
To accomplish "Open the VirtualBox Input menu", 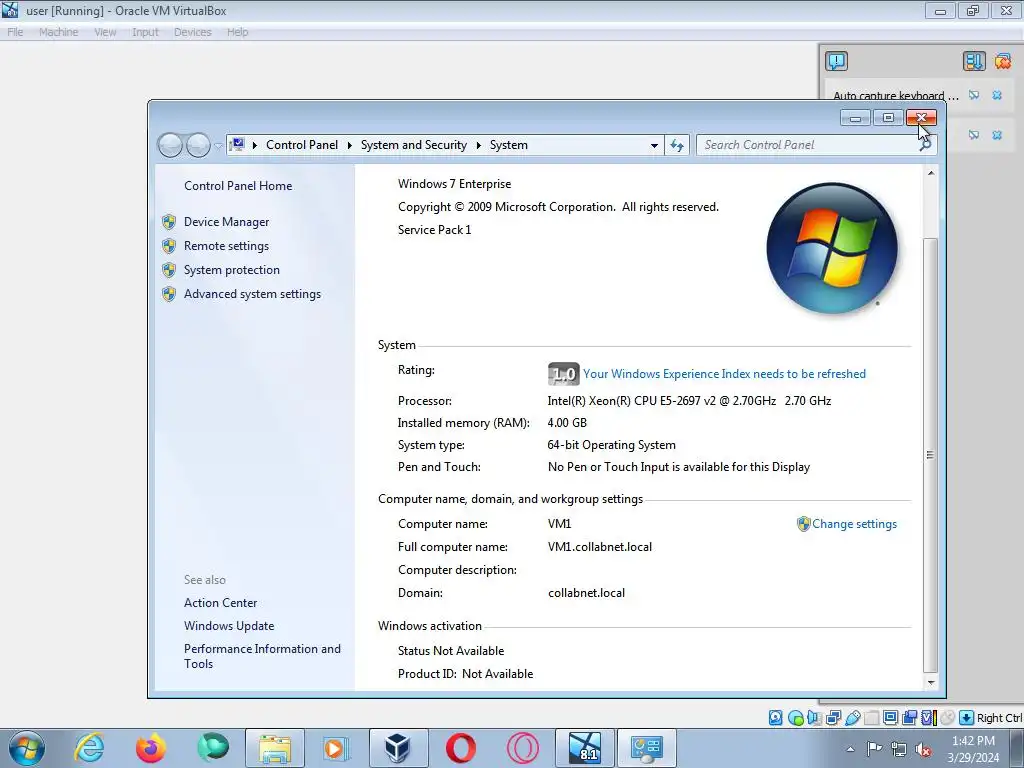I will pos(145,32).
